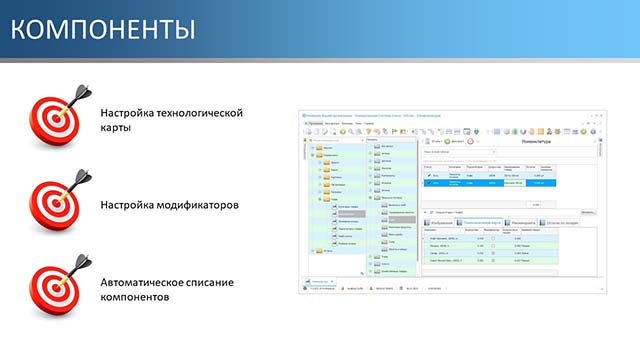Click the blue down-arrow shield toolbar icon

[x=476, y=131]
